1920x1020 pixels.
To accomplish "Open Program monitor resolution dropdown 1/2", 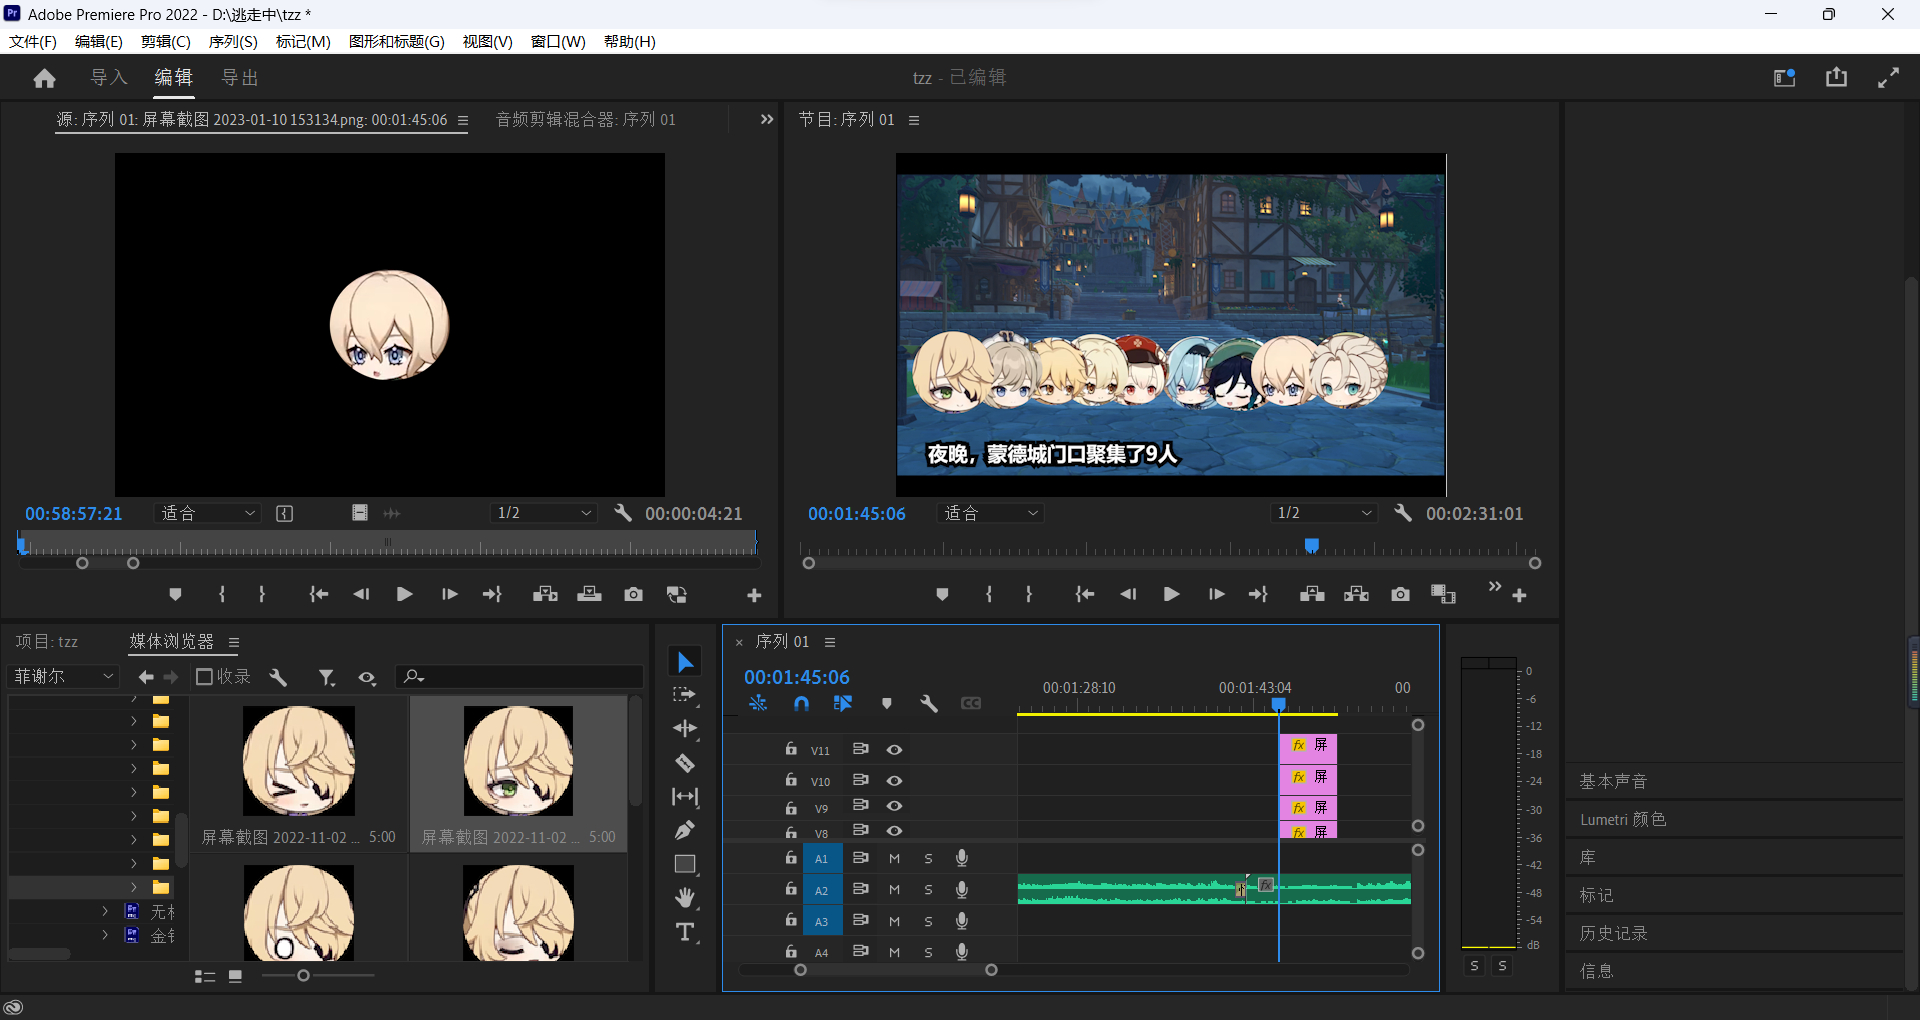I will [x=1323, y=513].
